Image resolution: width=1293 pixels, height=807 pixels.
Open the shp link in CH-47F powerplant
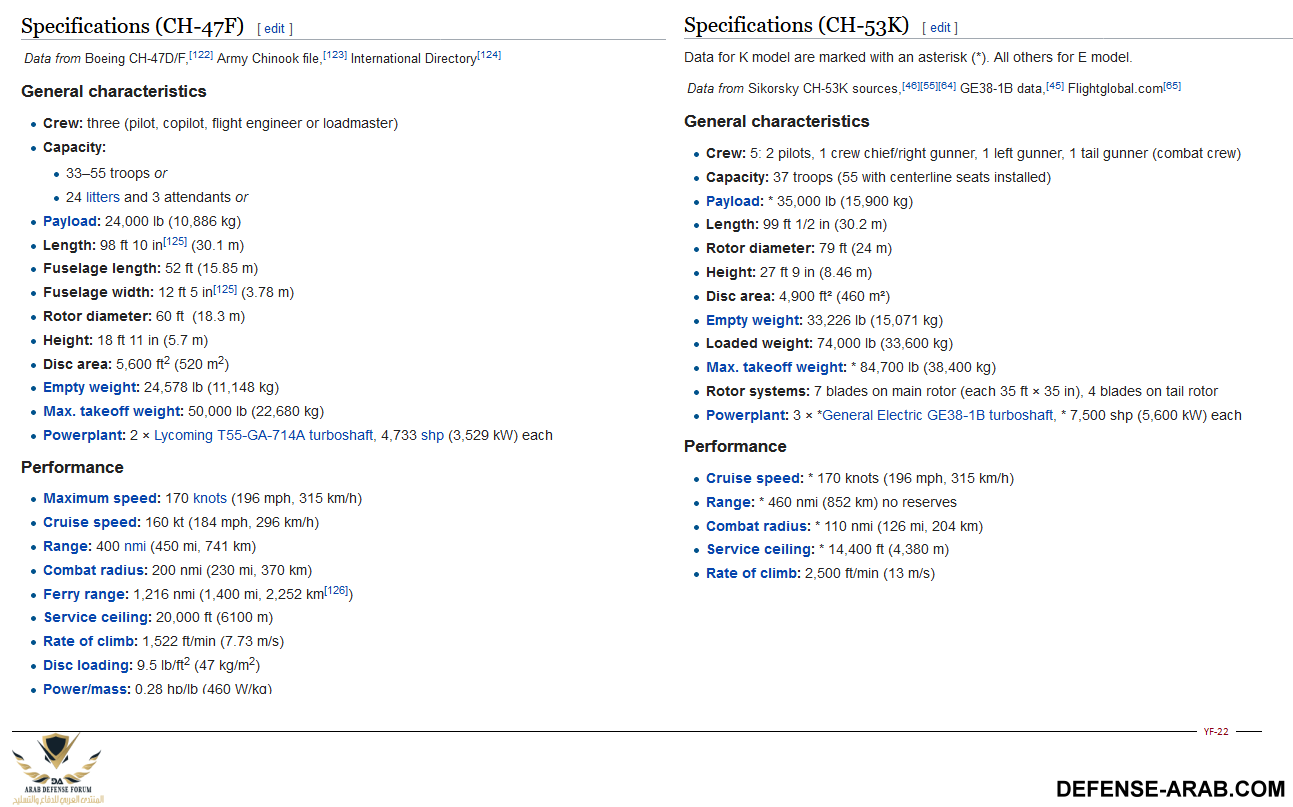point(432,436)
